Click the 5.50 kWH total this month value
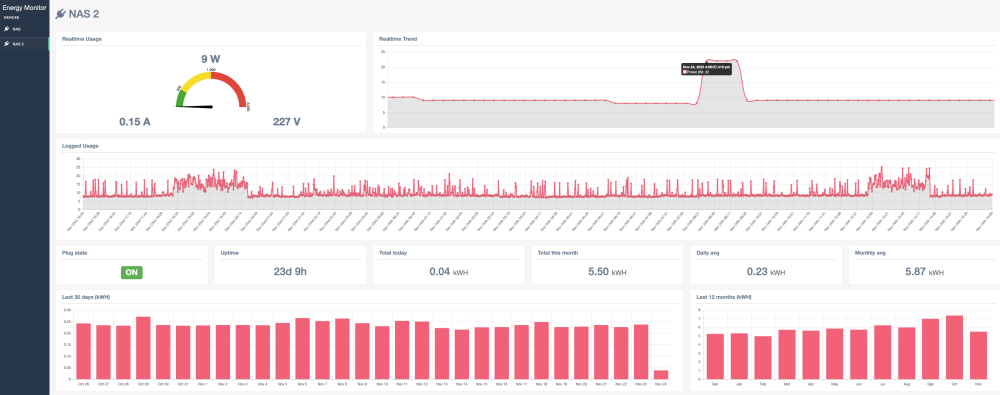Image resolution: width=1000 pixels, height=395 pixels. 607,271
